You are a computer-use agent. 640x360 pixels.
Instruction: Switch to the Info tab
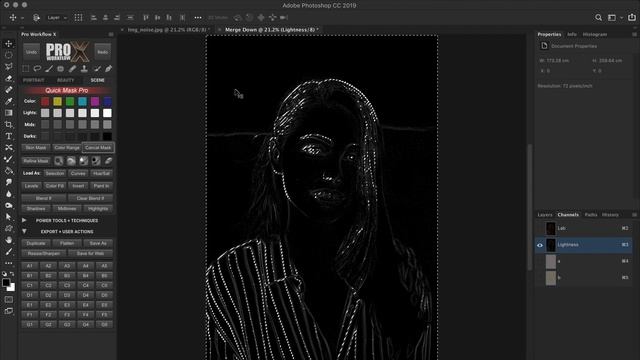pos(572,34)
